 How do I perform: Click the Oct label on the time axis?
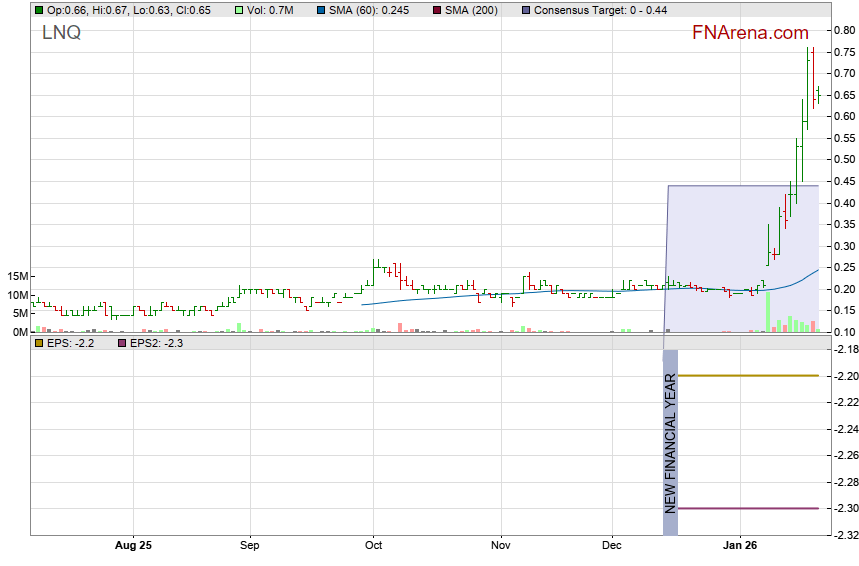(373, 546)
